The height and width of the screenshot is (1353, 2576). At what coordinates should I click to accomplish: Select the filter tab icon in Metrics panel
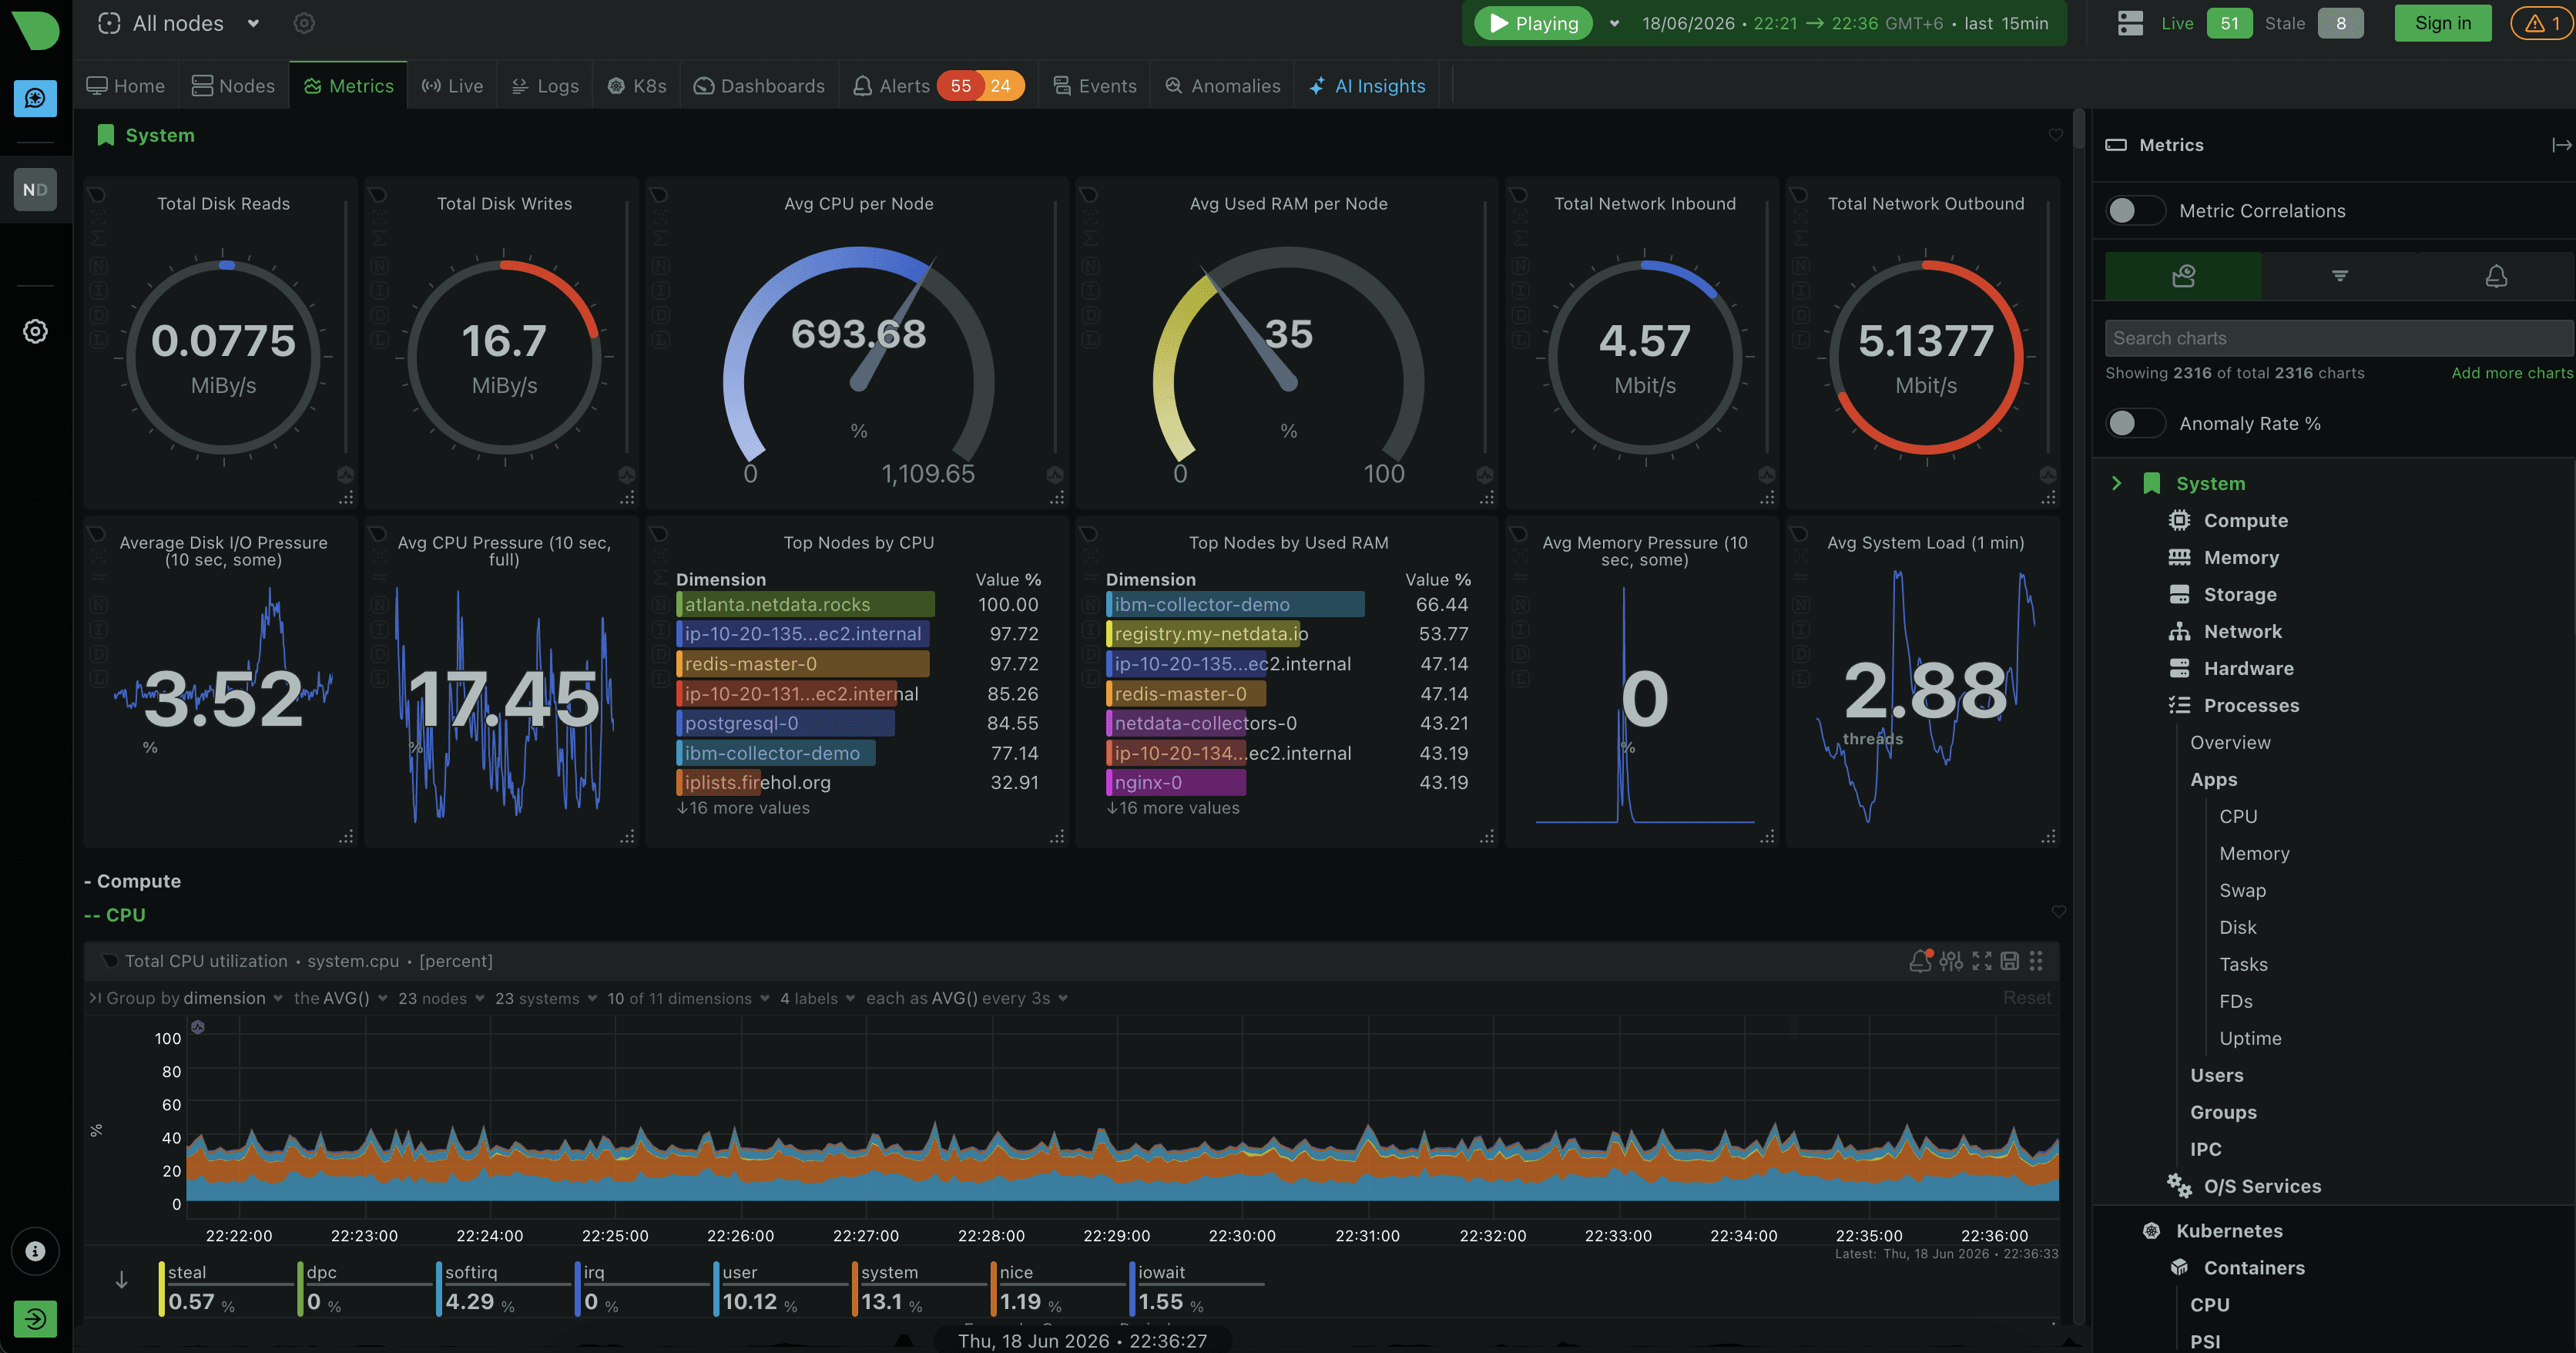point(2339,276)
